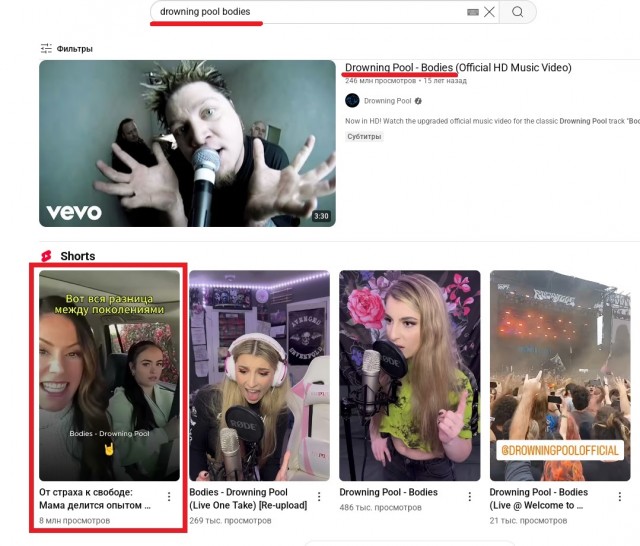
Task: Open short thumbnail with green shirt singer
Action: 410,375
